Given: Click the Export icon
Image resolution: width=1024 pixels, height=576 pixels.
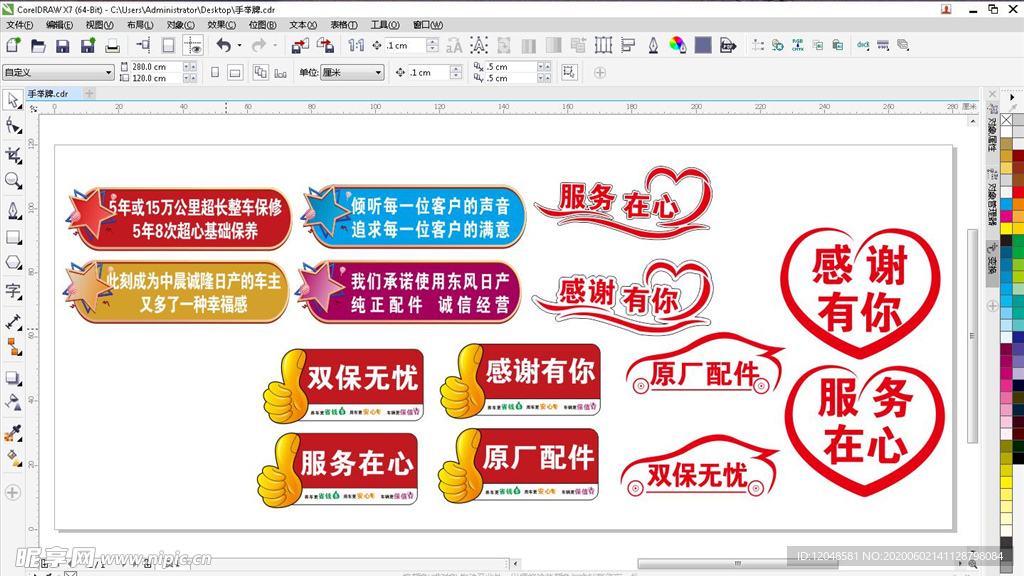Looking at the screenshot, I should pos(325,46).
